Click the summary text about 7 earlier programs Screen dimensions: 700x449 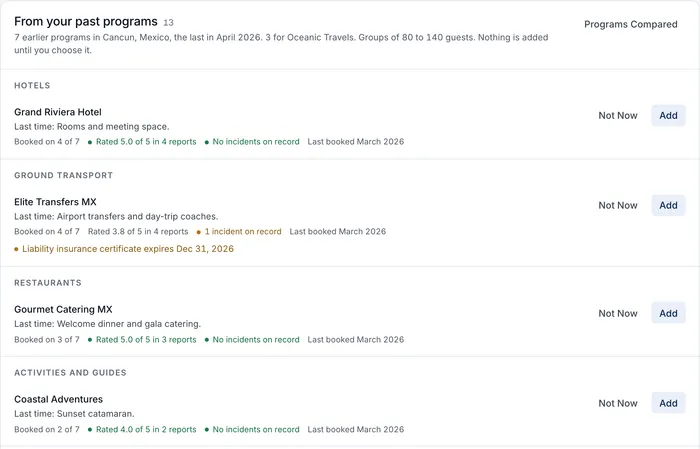click(281, 44)
